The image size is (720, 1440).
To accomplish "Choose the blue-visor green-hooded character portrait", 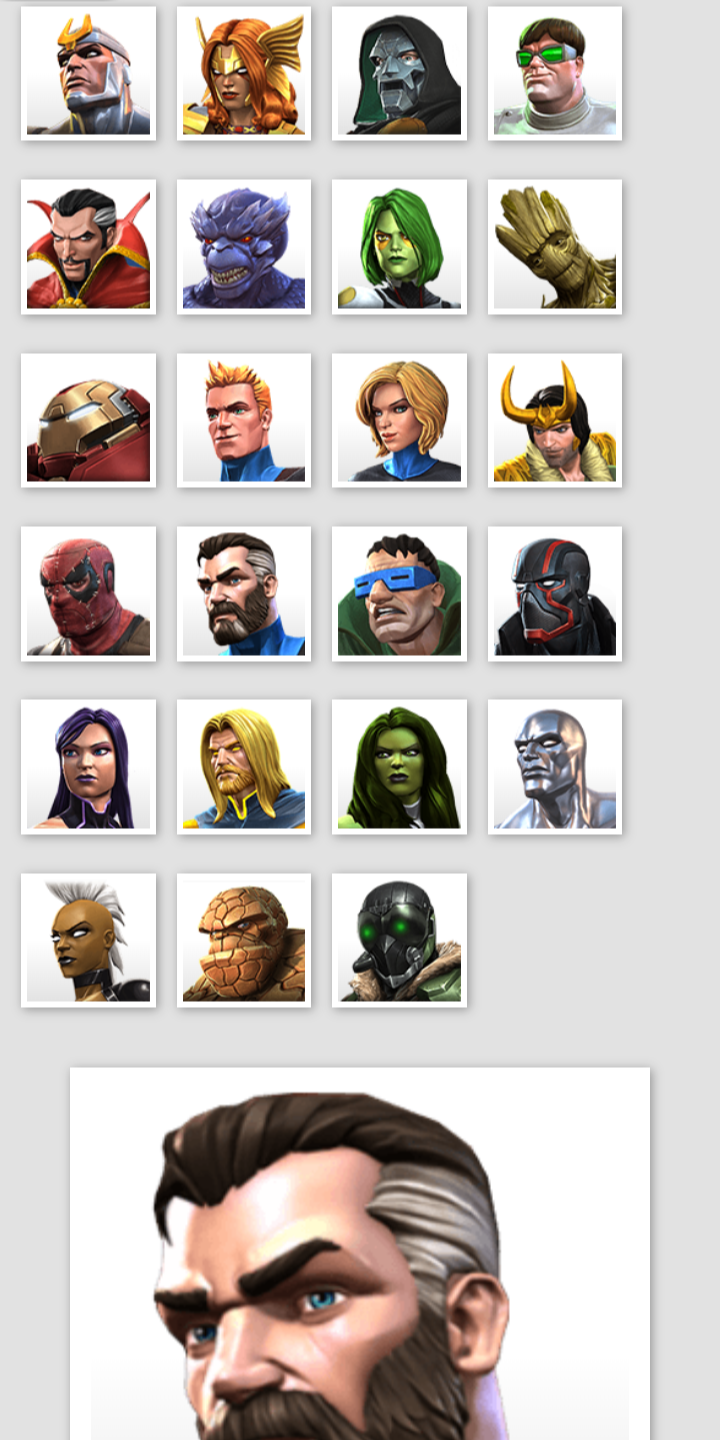I will point(399,594).
